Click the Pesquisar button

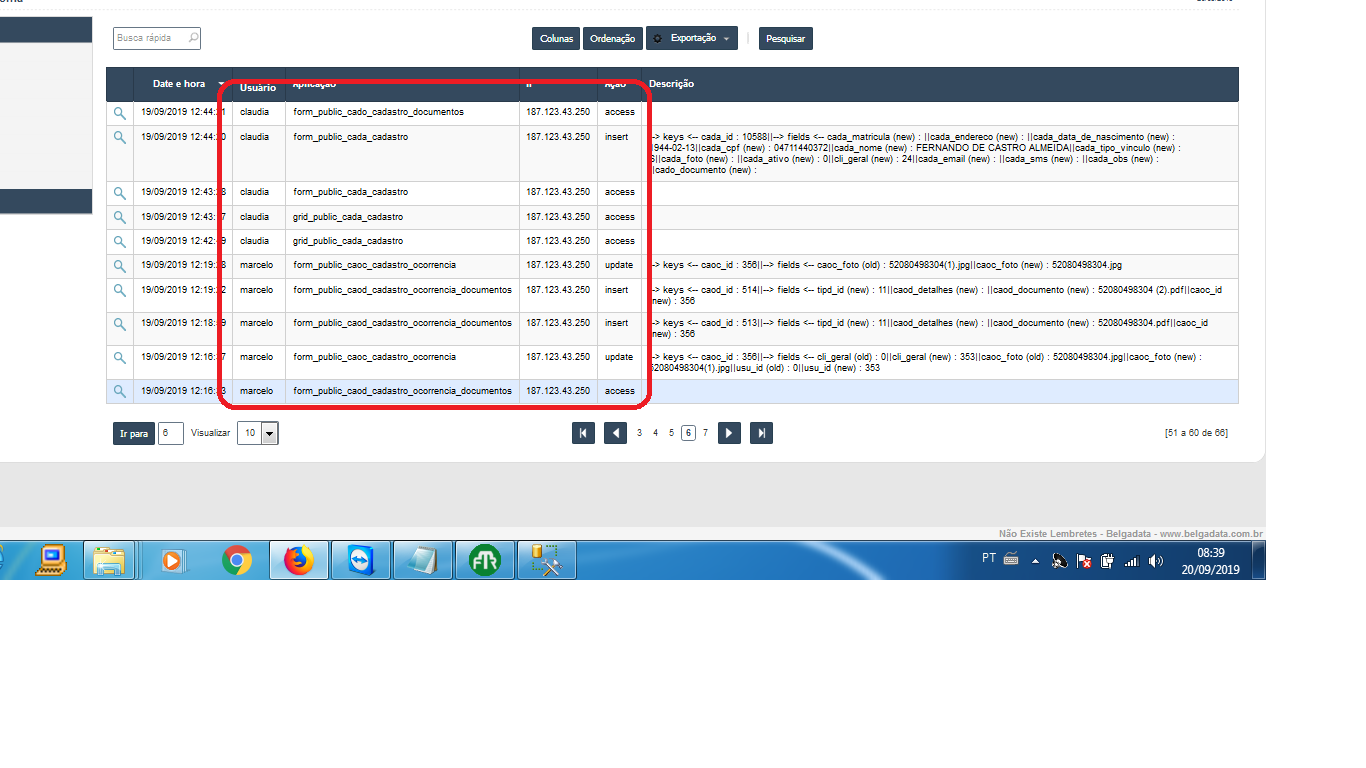pos(786,38)
